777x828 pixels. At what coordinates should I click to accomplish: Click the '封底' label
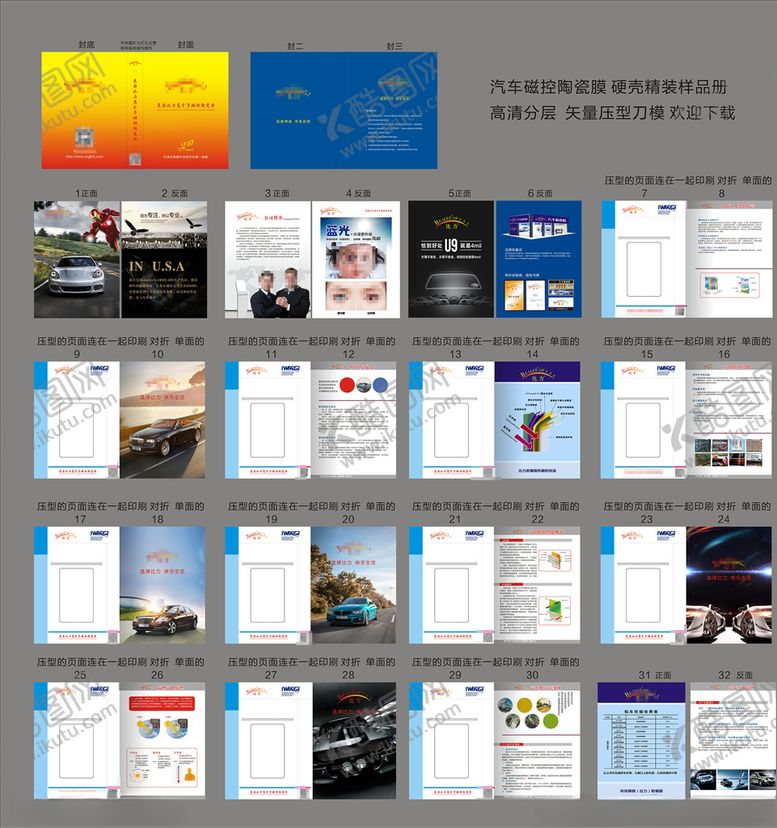coord(87,44)
